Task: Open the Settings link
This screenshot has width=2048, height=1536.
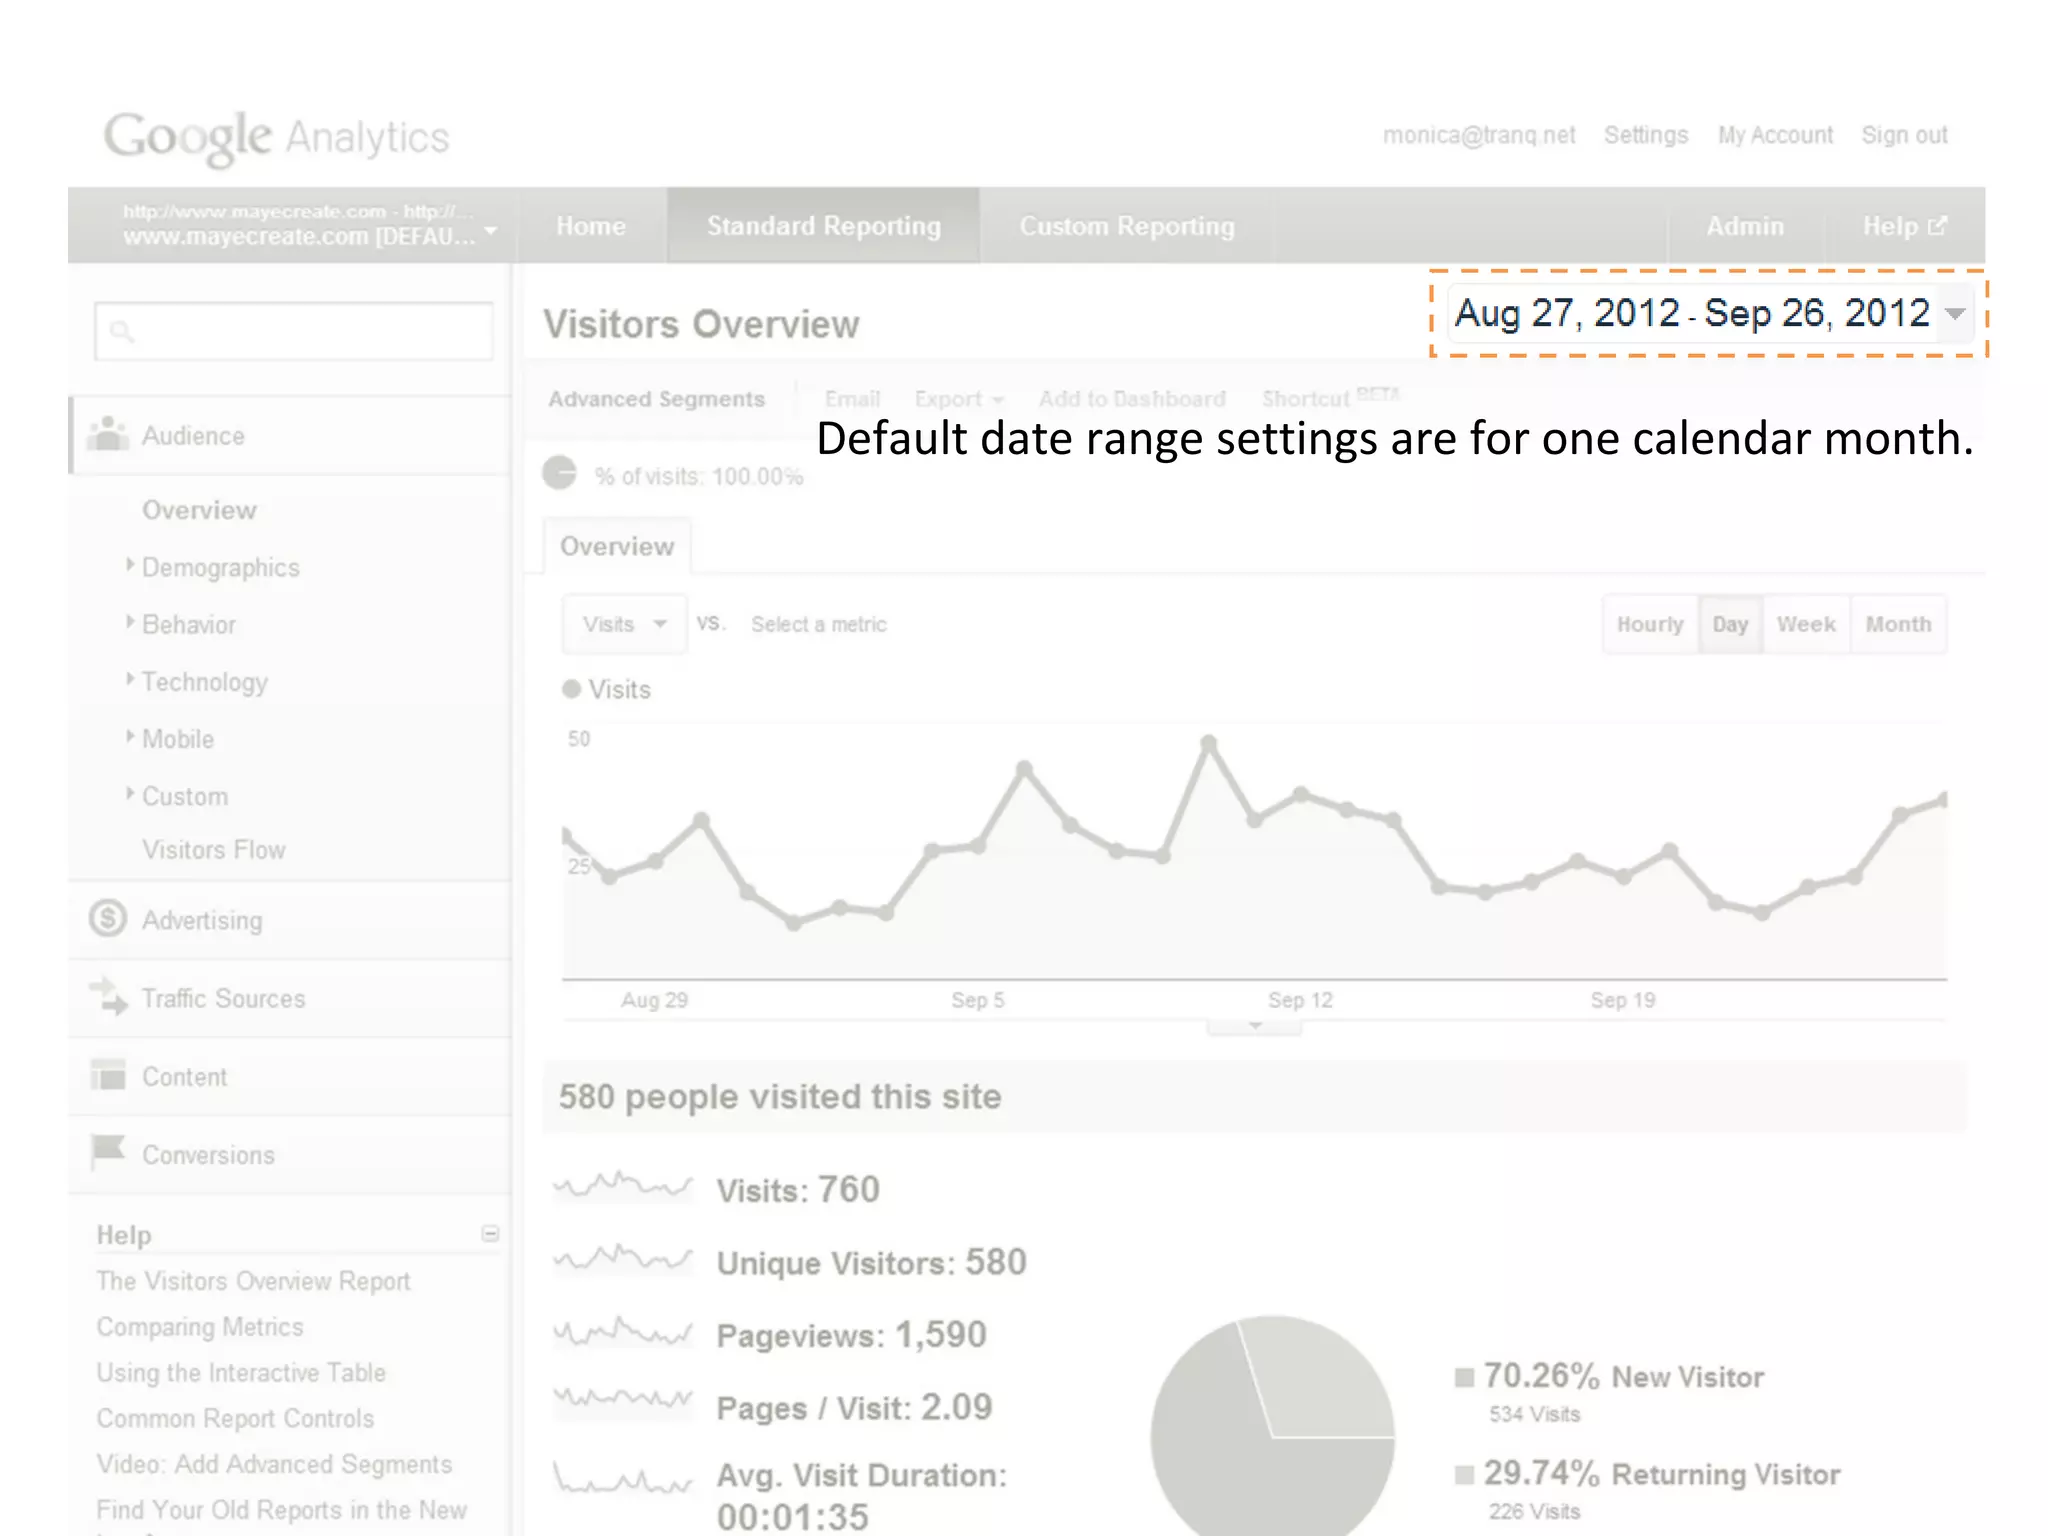Action: coord(1646,135)
